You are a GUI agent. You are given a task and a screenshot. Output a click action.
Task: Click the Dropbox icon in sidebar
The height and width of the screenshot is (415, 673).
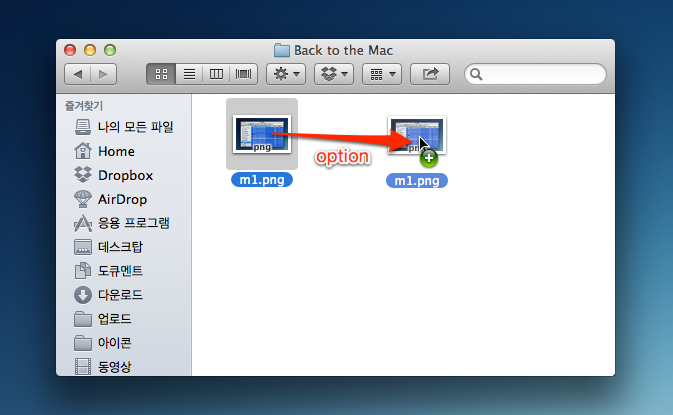coord(83,175)
